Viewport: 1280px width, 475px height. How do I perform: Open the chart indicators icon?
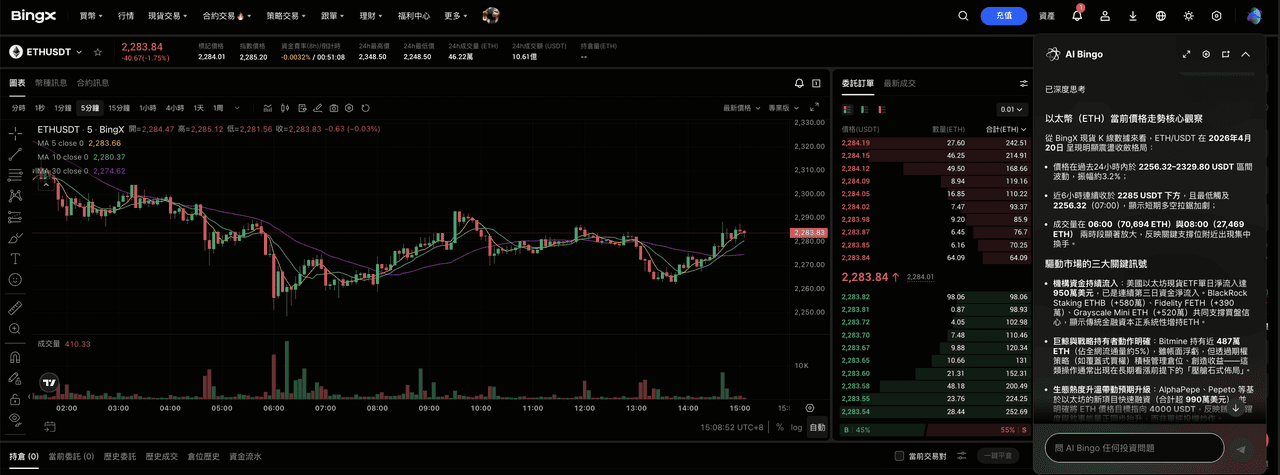(267, 108)
